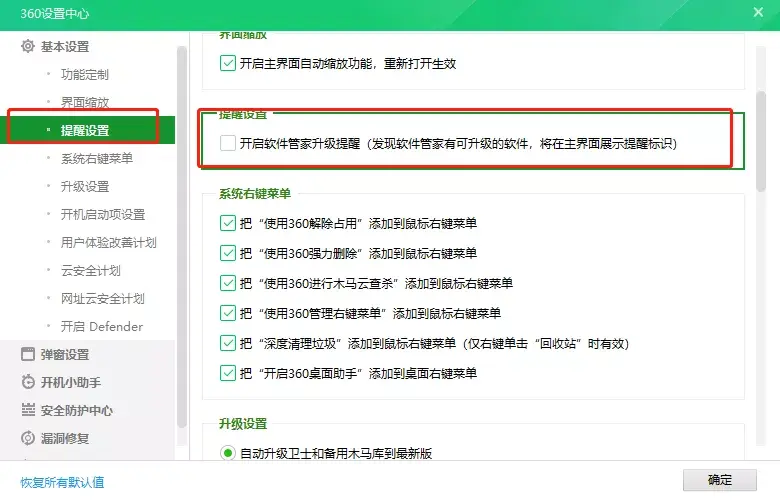This screenshot has width=780, height=500.
Task: Click the icon beside 漏洞修复
Action: (28, 438)
